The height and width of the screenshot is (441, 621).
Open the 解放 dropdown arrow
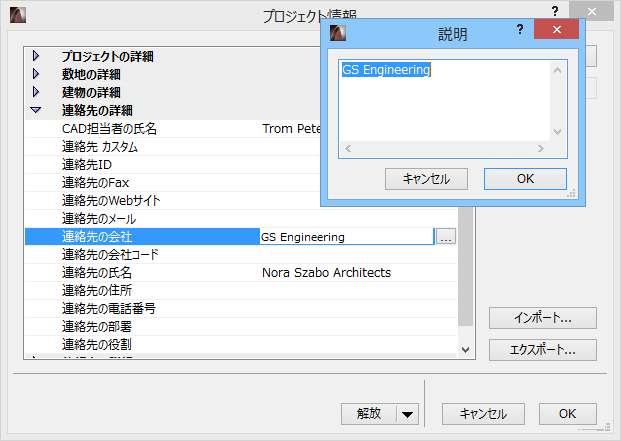click(408, 414)
